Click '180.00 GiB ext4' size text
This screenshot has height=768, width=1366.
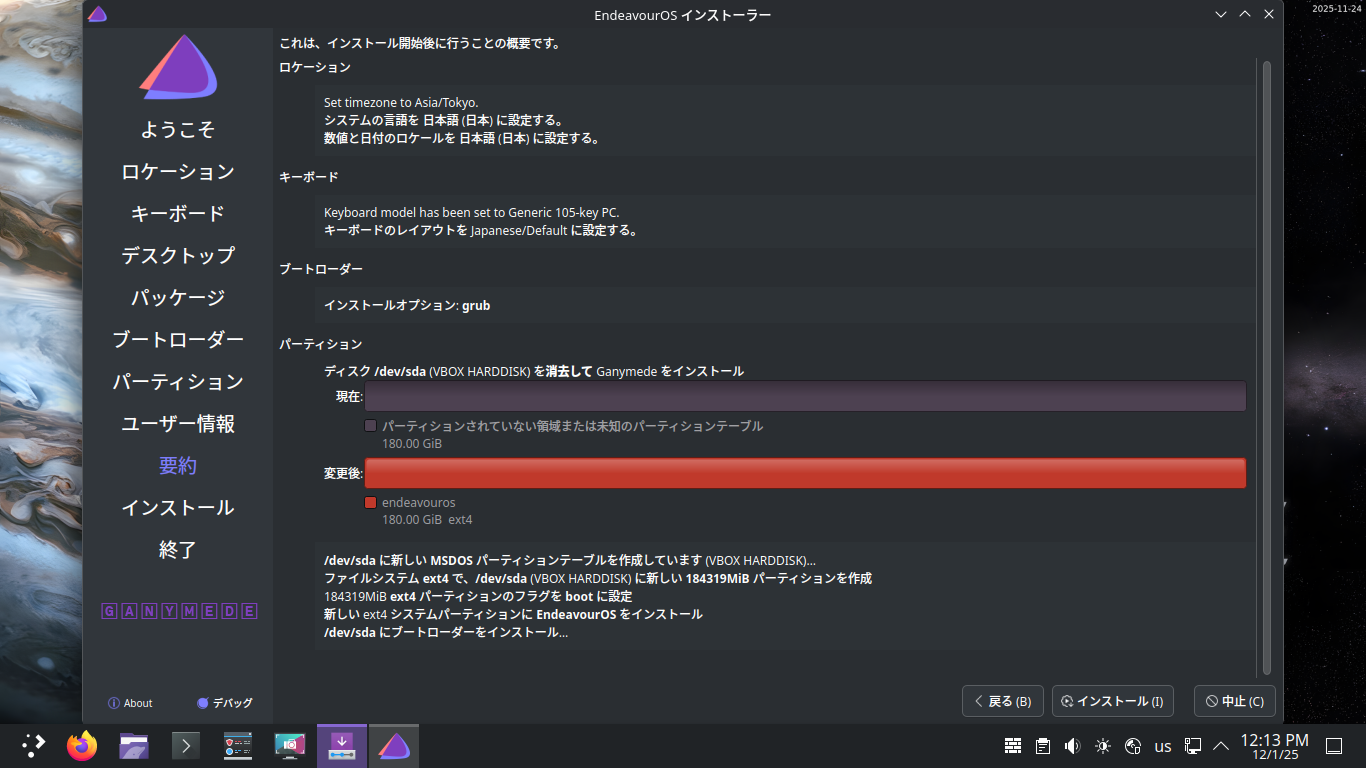click(427, 520)
